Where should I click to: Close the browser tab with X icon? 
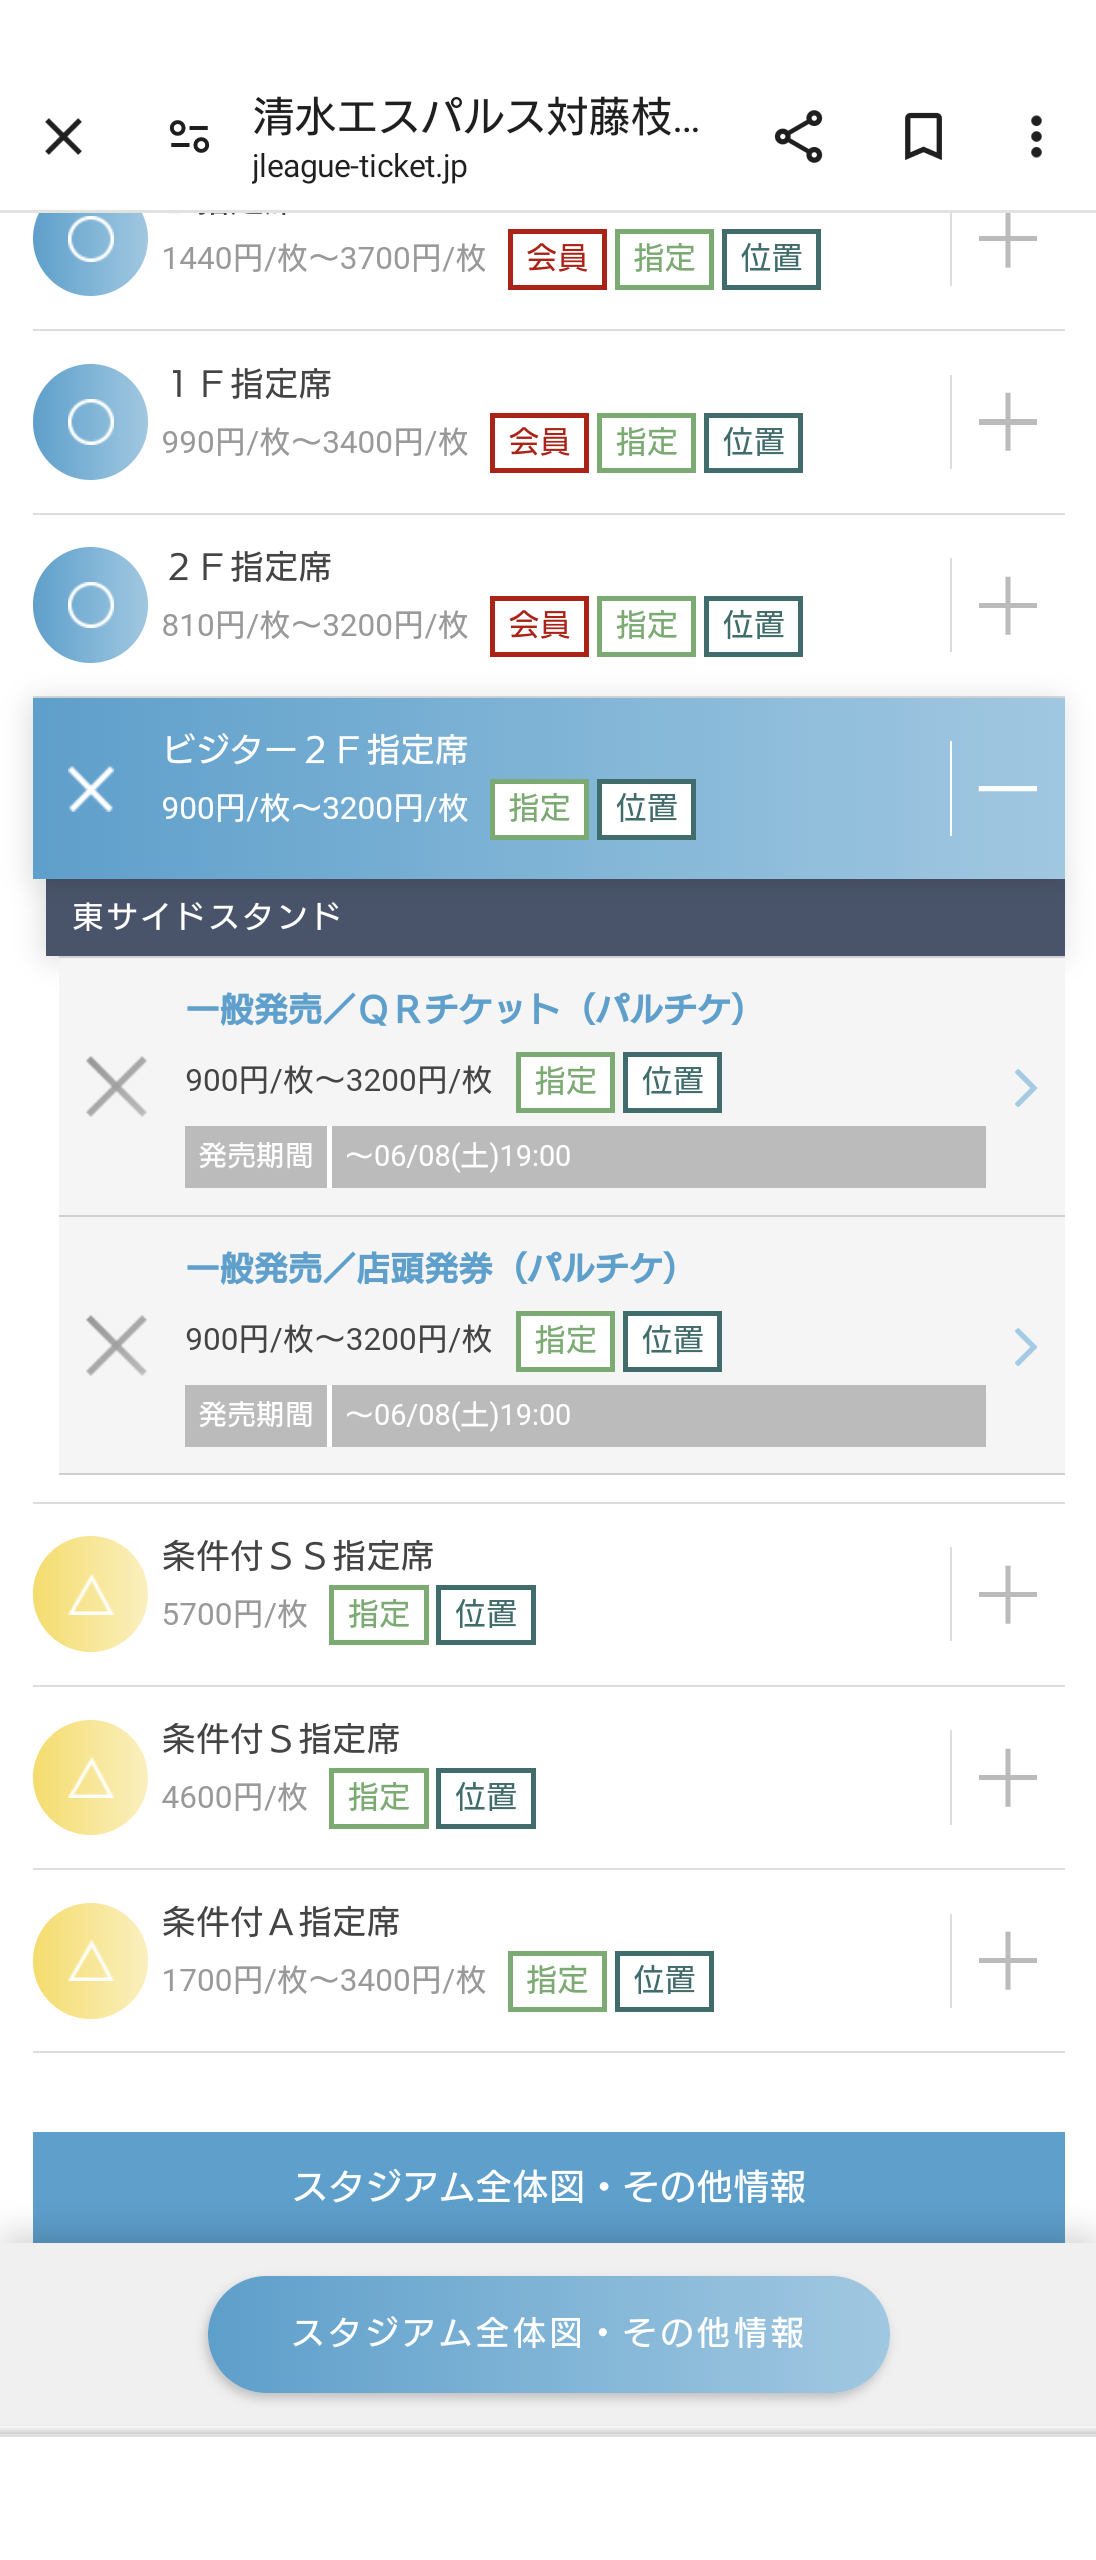coord(64,137)
